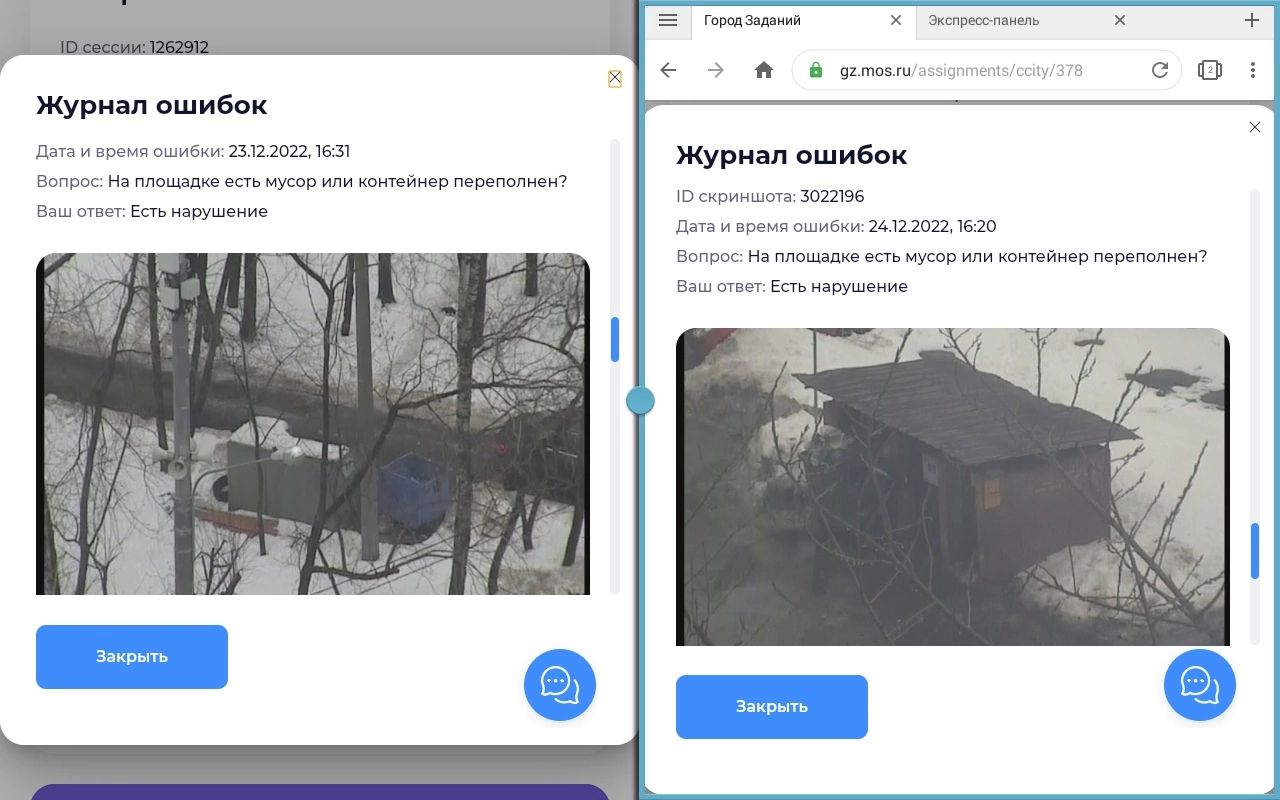Open the browser hamburger menu
The image size is (1280, 800).
pyautogui.click(x=669, y=20)
